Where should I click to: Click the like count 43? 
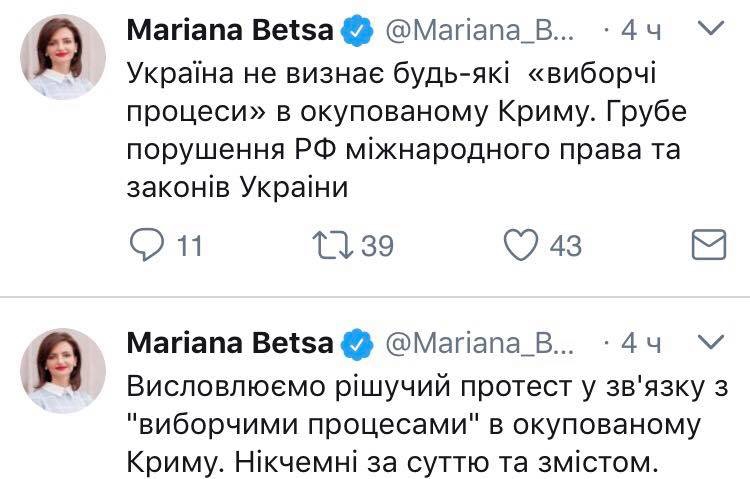click(x=565, y=245)
